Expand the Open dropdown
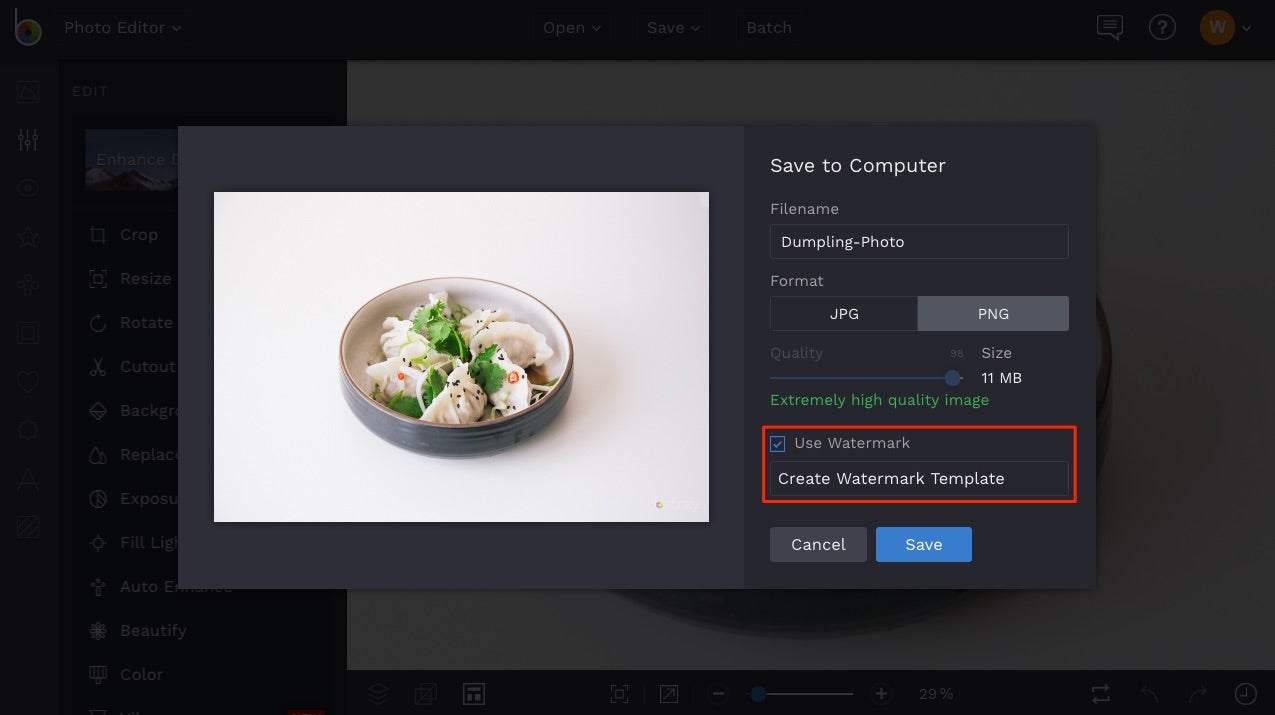Screen dimensions: 1275x715 [571, 27]
